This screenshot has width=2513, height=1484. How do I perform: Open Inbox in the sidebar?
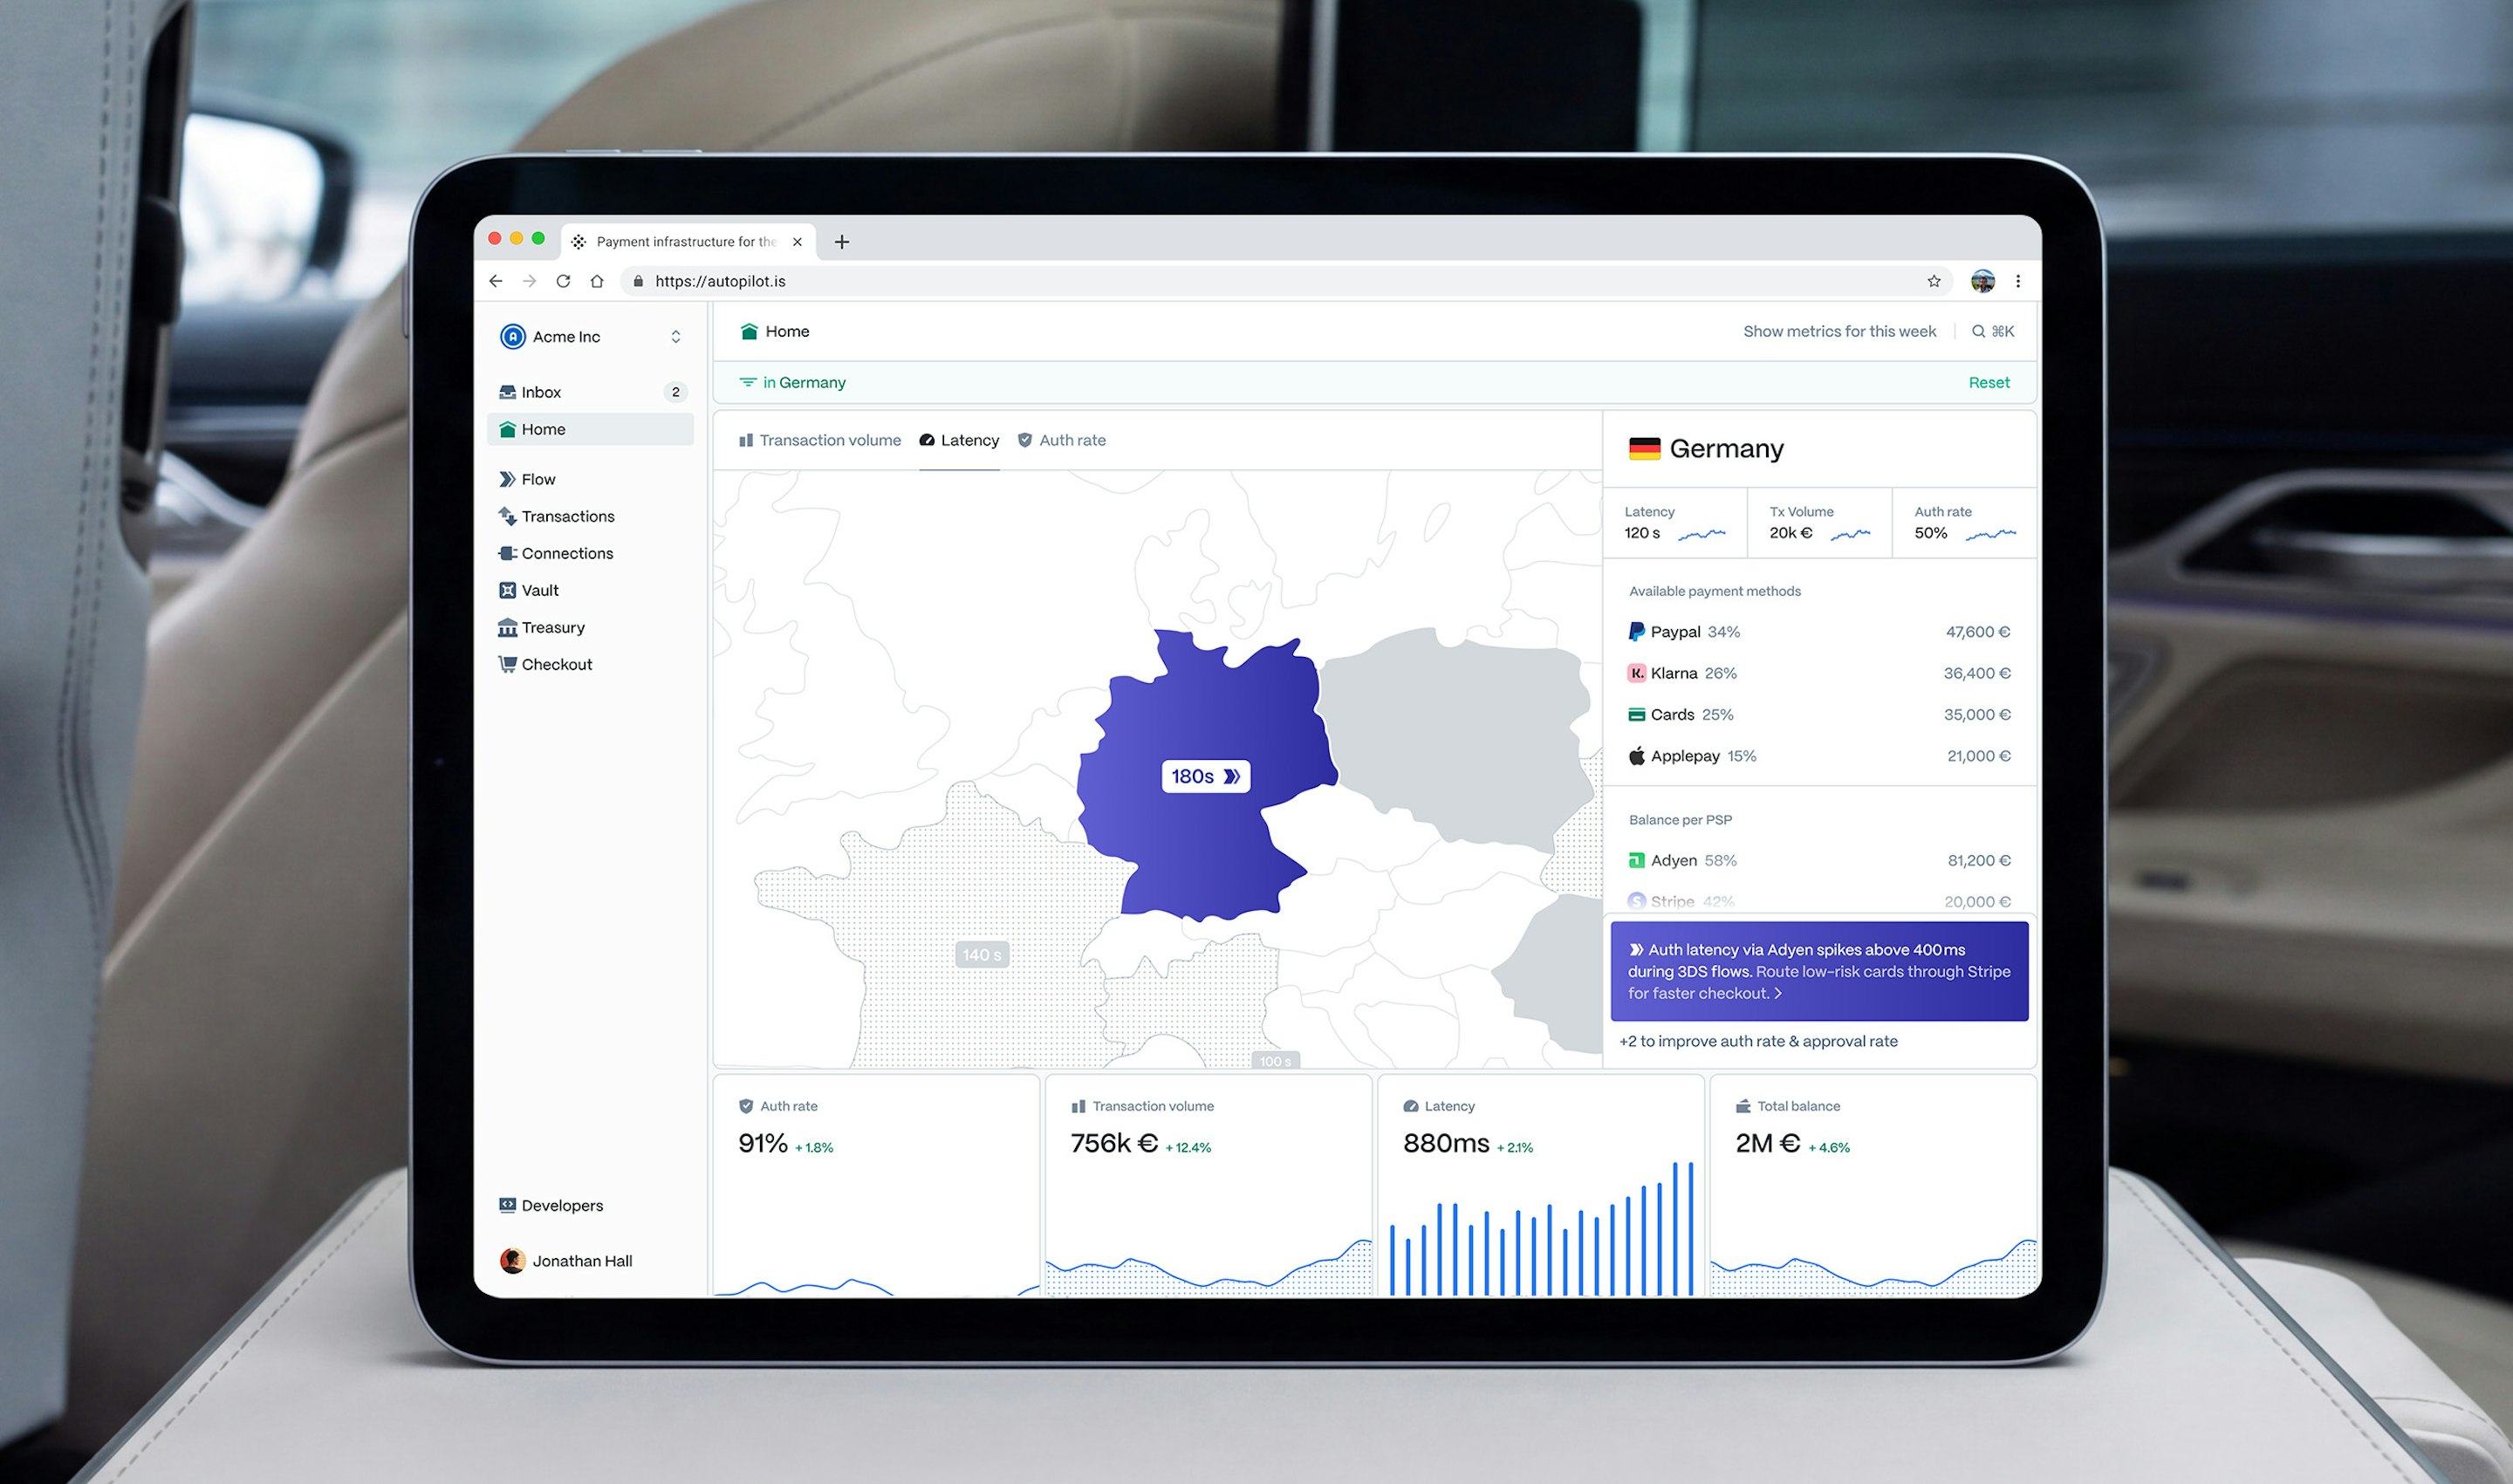tap(590, 392)
